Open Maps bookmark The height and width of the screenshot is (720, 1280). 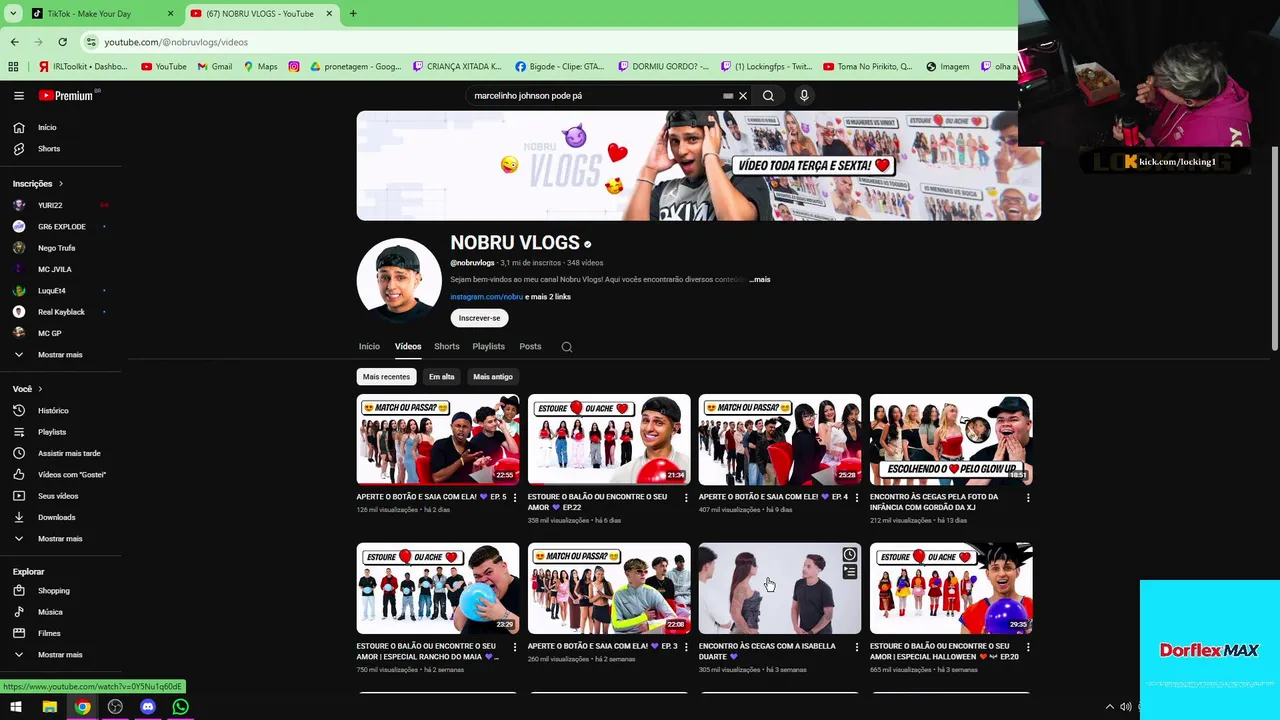[x=260, y=67]
